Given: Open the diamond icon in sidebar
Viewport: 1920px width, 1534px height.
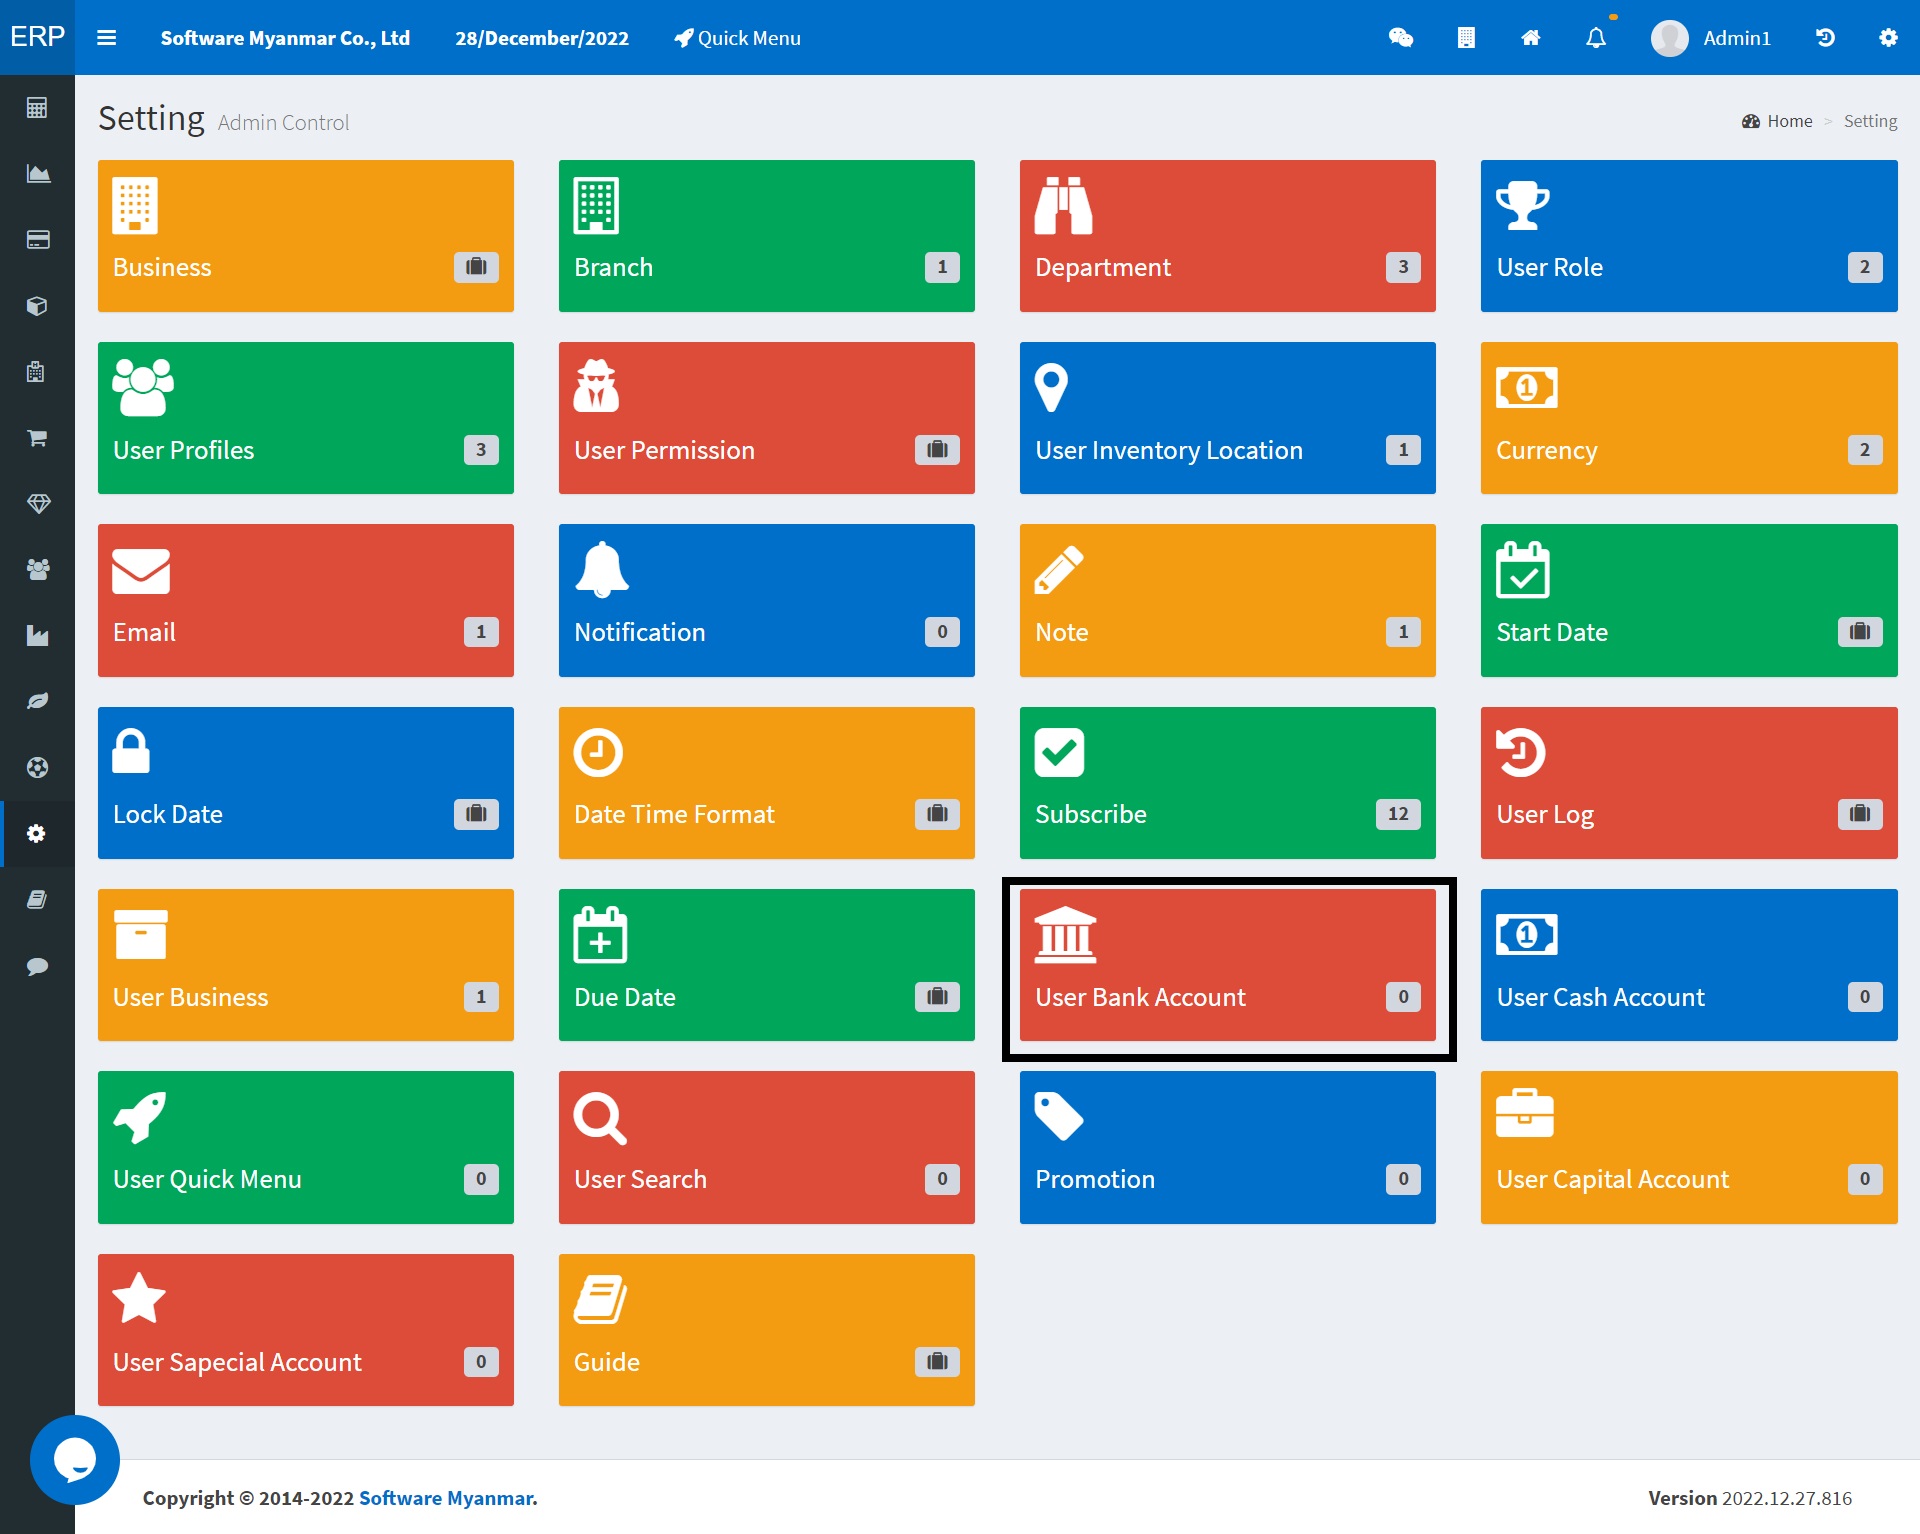Looking at the screenshot, I should (x=37, y=503).
